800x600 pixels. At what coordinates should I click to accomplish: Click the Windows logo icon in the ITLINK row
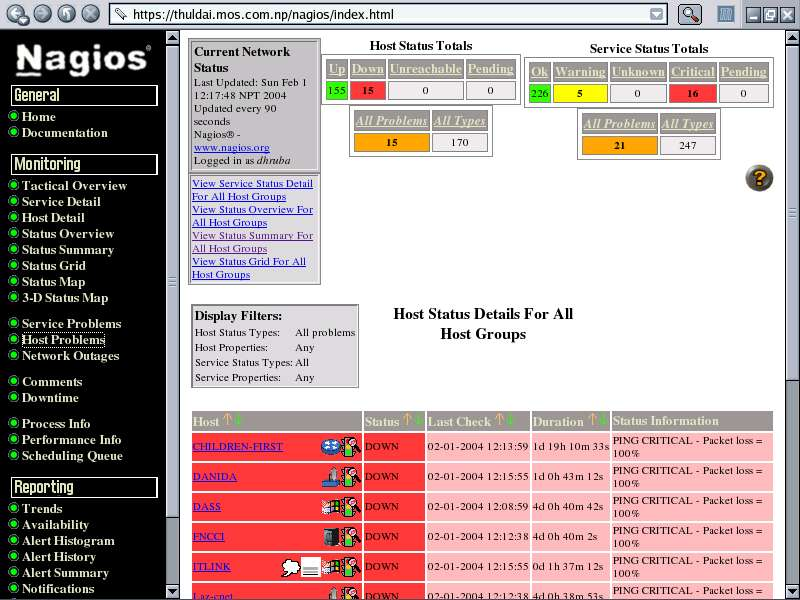point(331,567)
